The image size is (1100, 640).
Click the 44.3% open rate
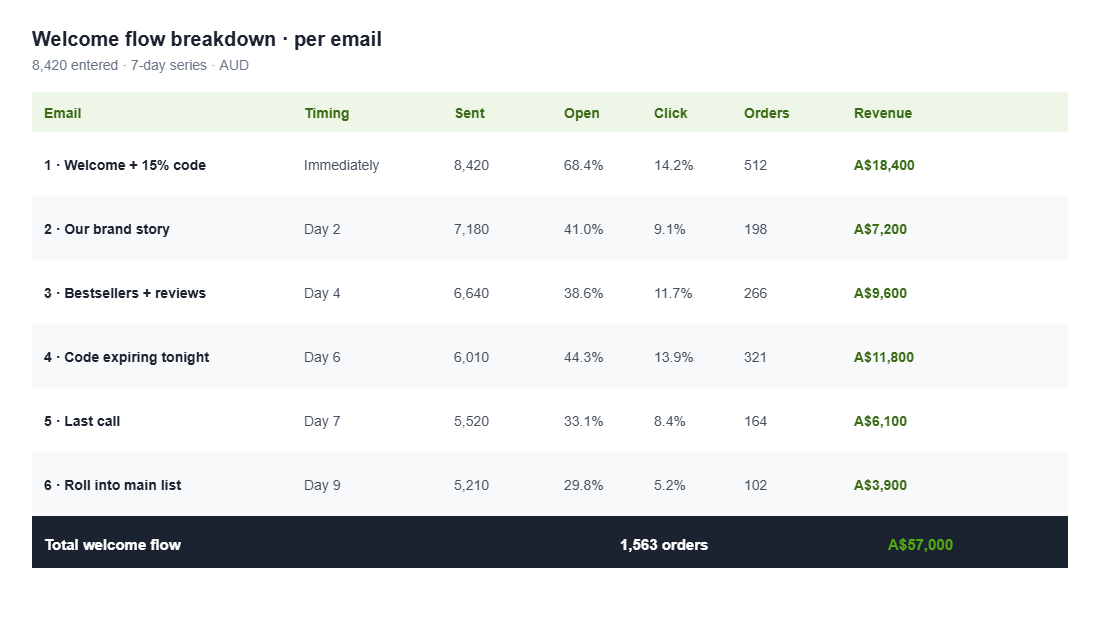583,356
